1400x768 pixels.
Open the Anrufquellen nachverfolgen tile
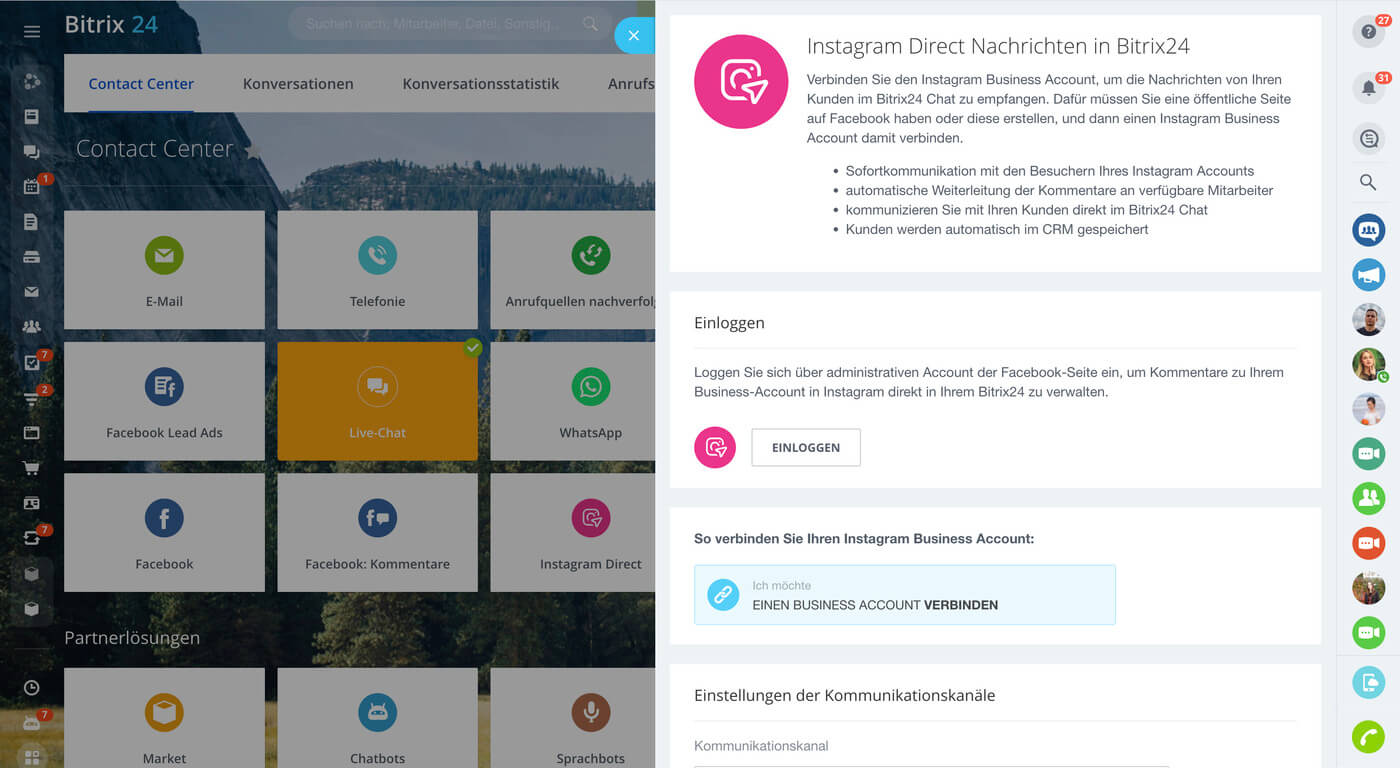(573, 270)
